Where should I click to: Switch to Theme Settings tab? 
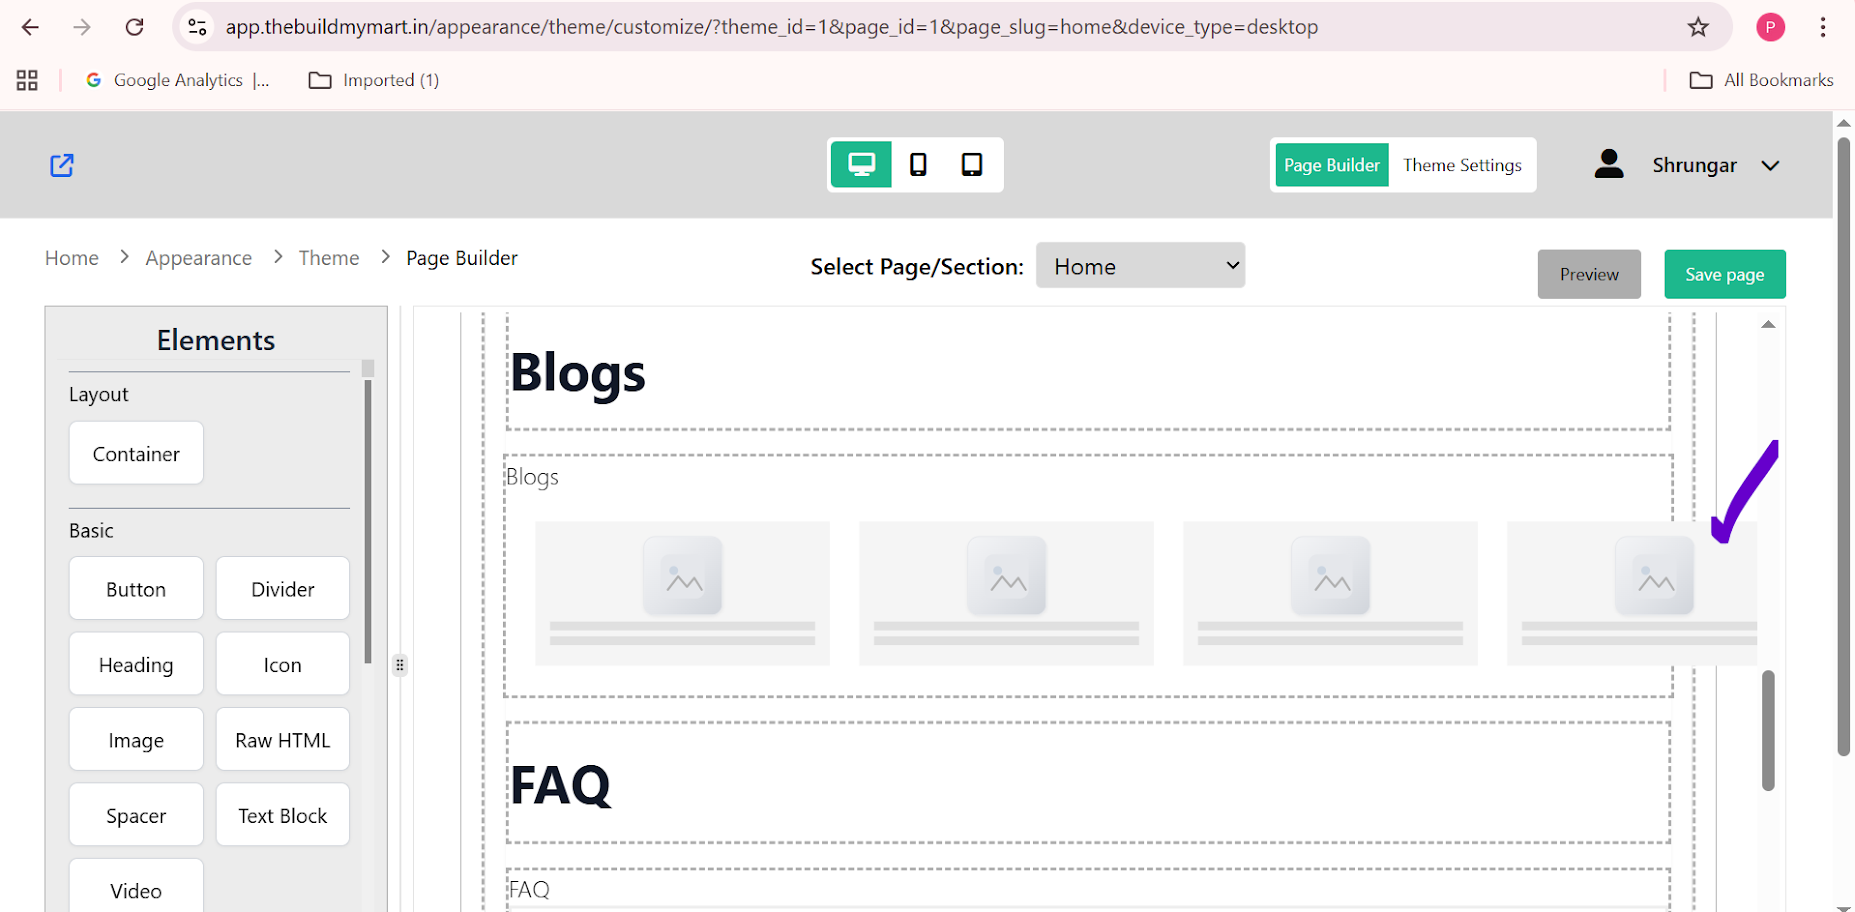(1462, 165)
